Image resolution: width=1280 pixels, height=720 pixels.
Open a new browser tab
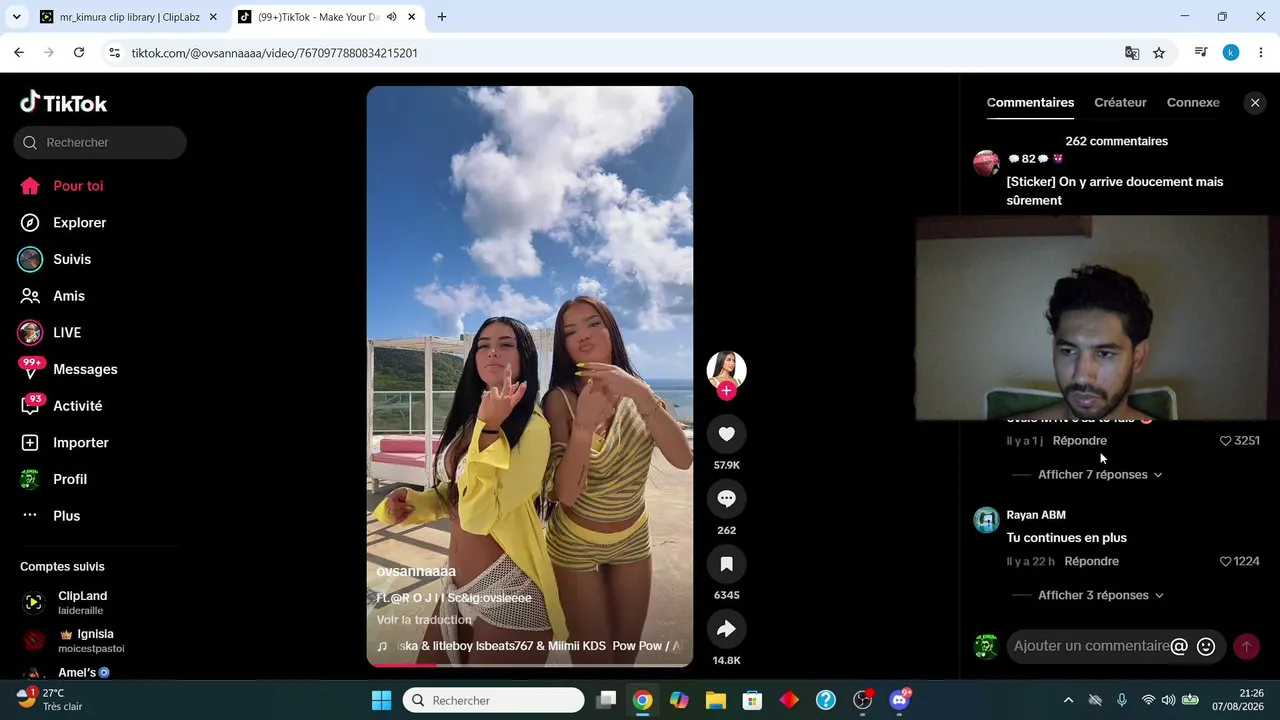coord(442,17)
